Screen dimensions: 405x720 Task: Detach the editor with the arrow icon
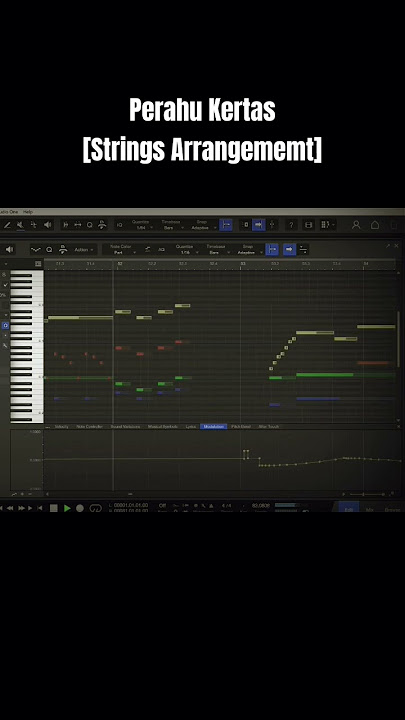tap(388, 246)
